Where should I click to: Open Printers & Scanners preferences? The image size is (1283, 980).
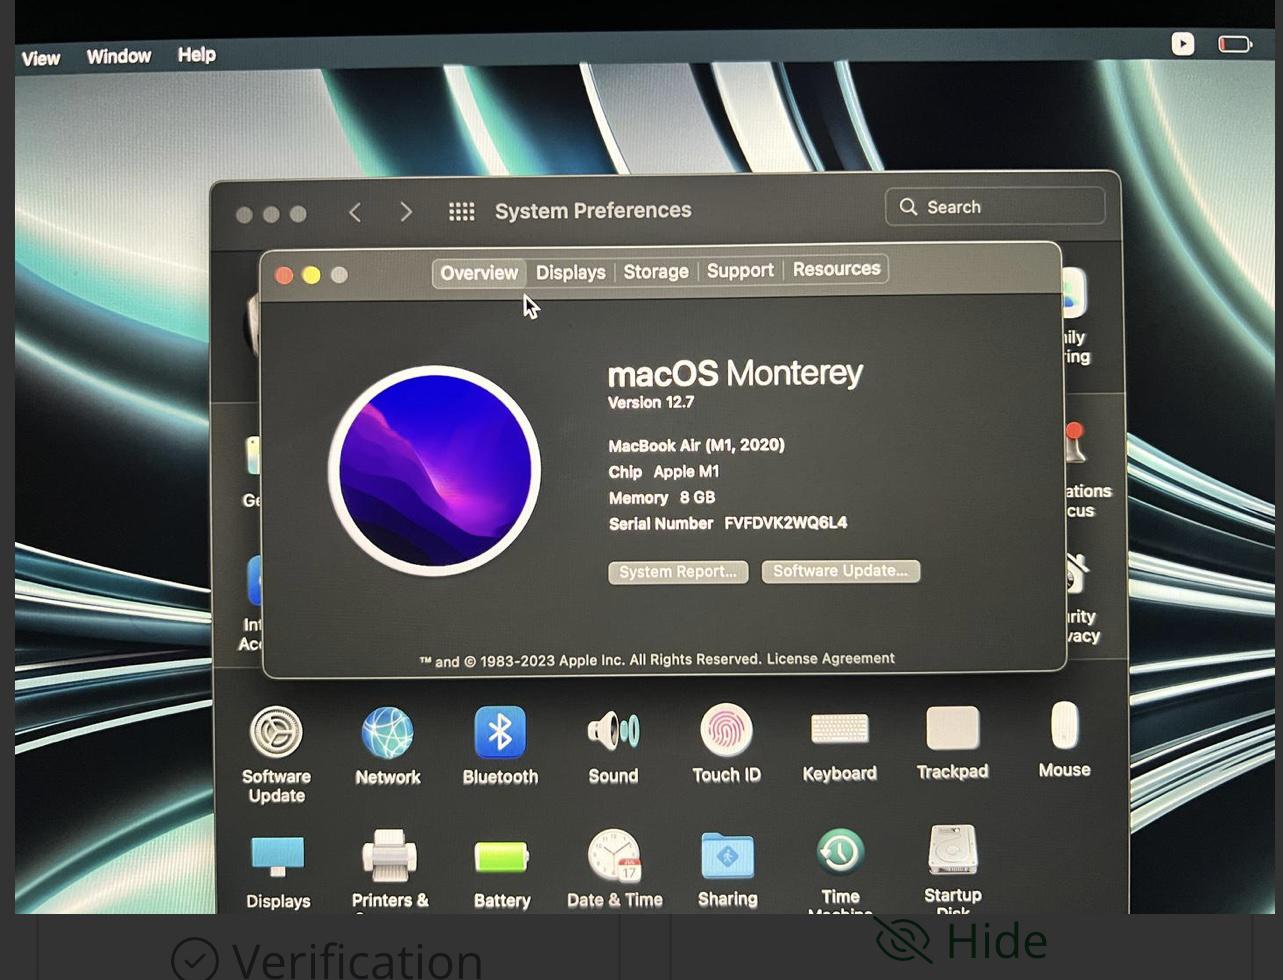pyautogui.click(x=390, y=870)
